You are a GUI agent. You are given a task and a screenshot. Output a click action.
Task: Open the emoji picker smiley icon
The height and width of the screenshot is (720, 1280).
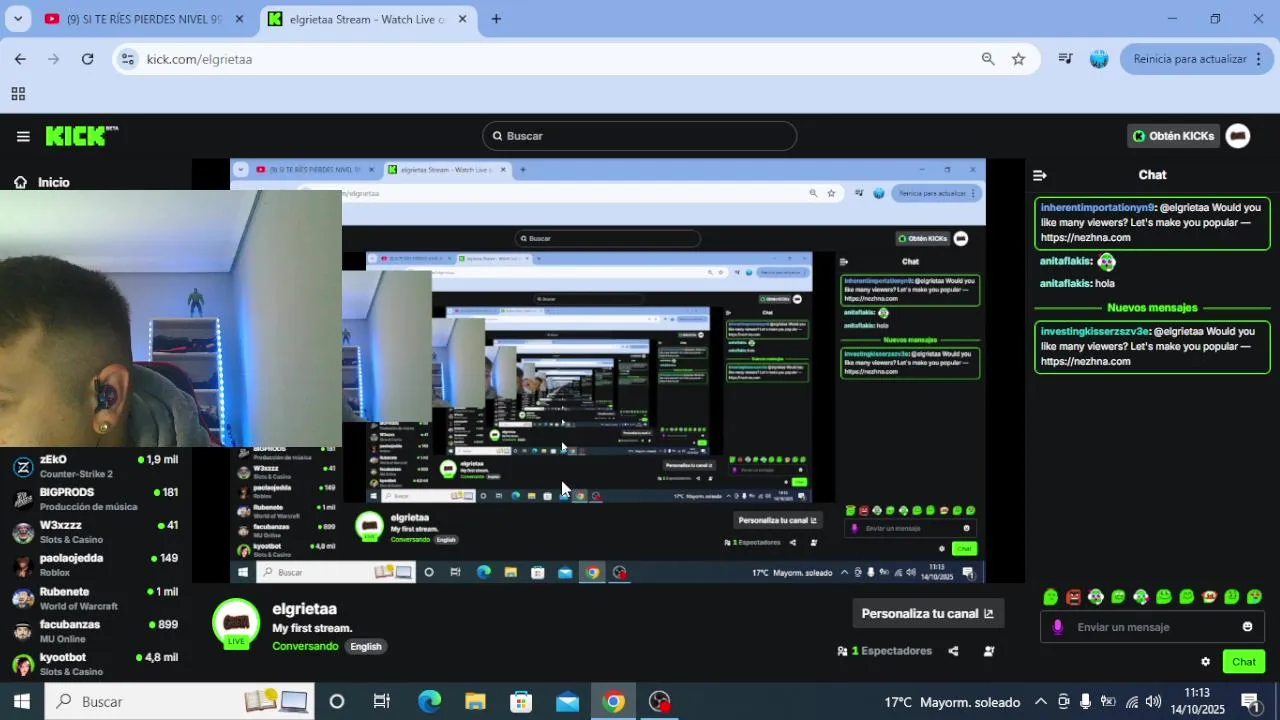[1247, 627]
